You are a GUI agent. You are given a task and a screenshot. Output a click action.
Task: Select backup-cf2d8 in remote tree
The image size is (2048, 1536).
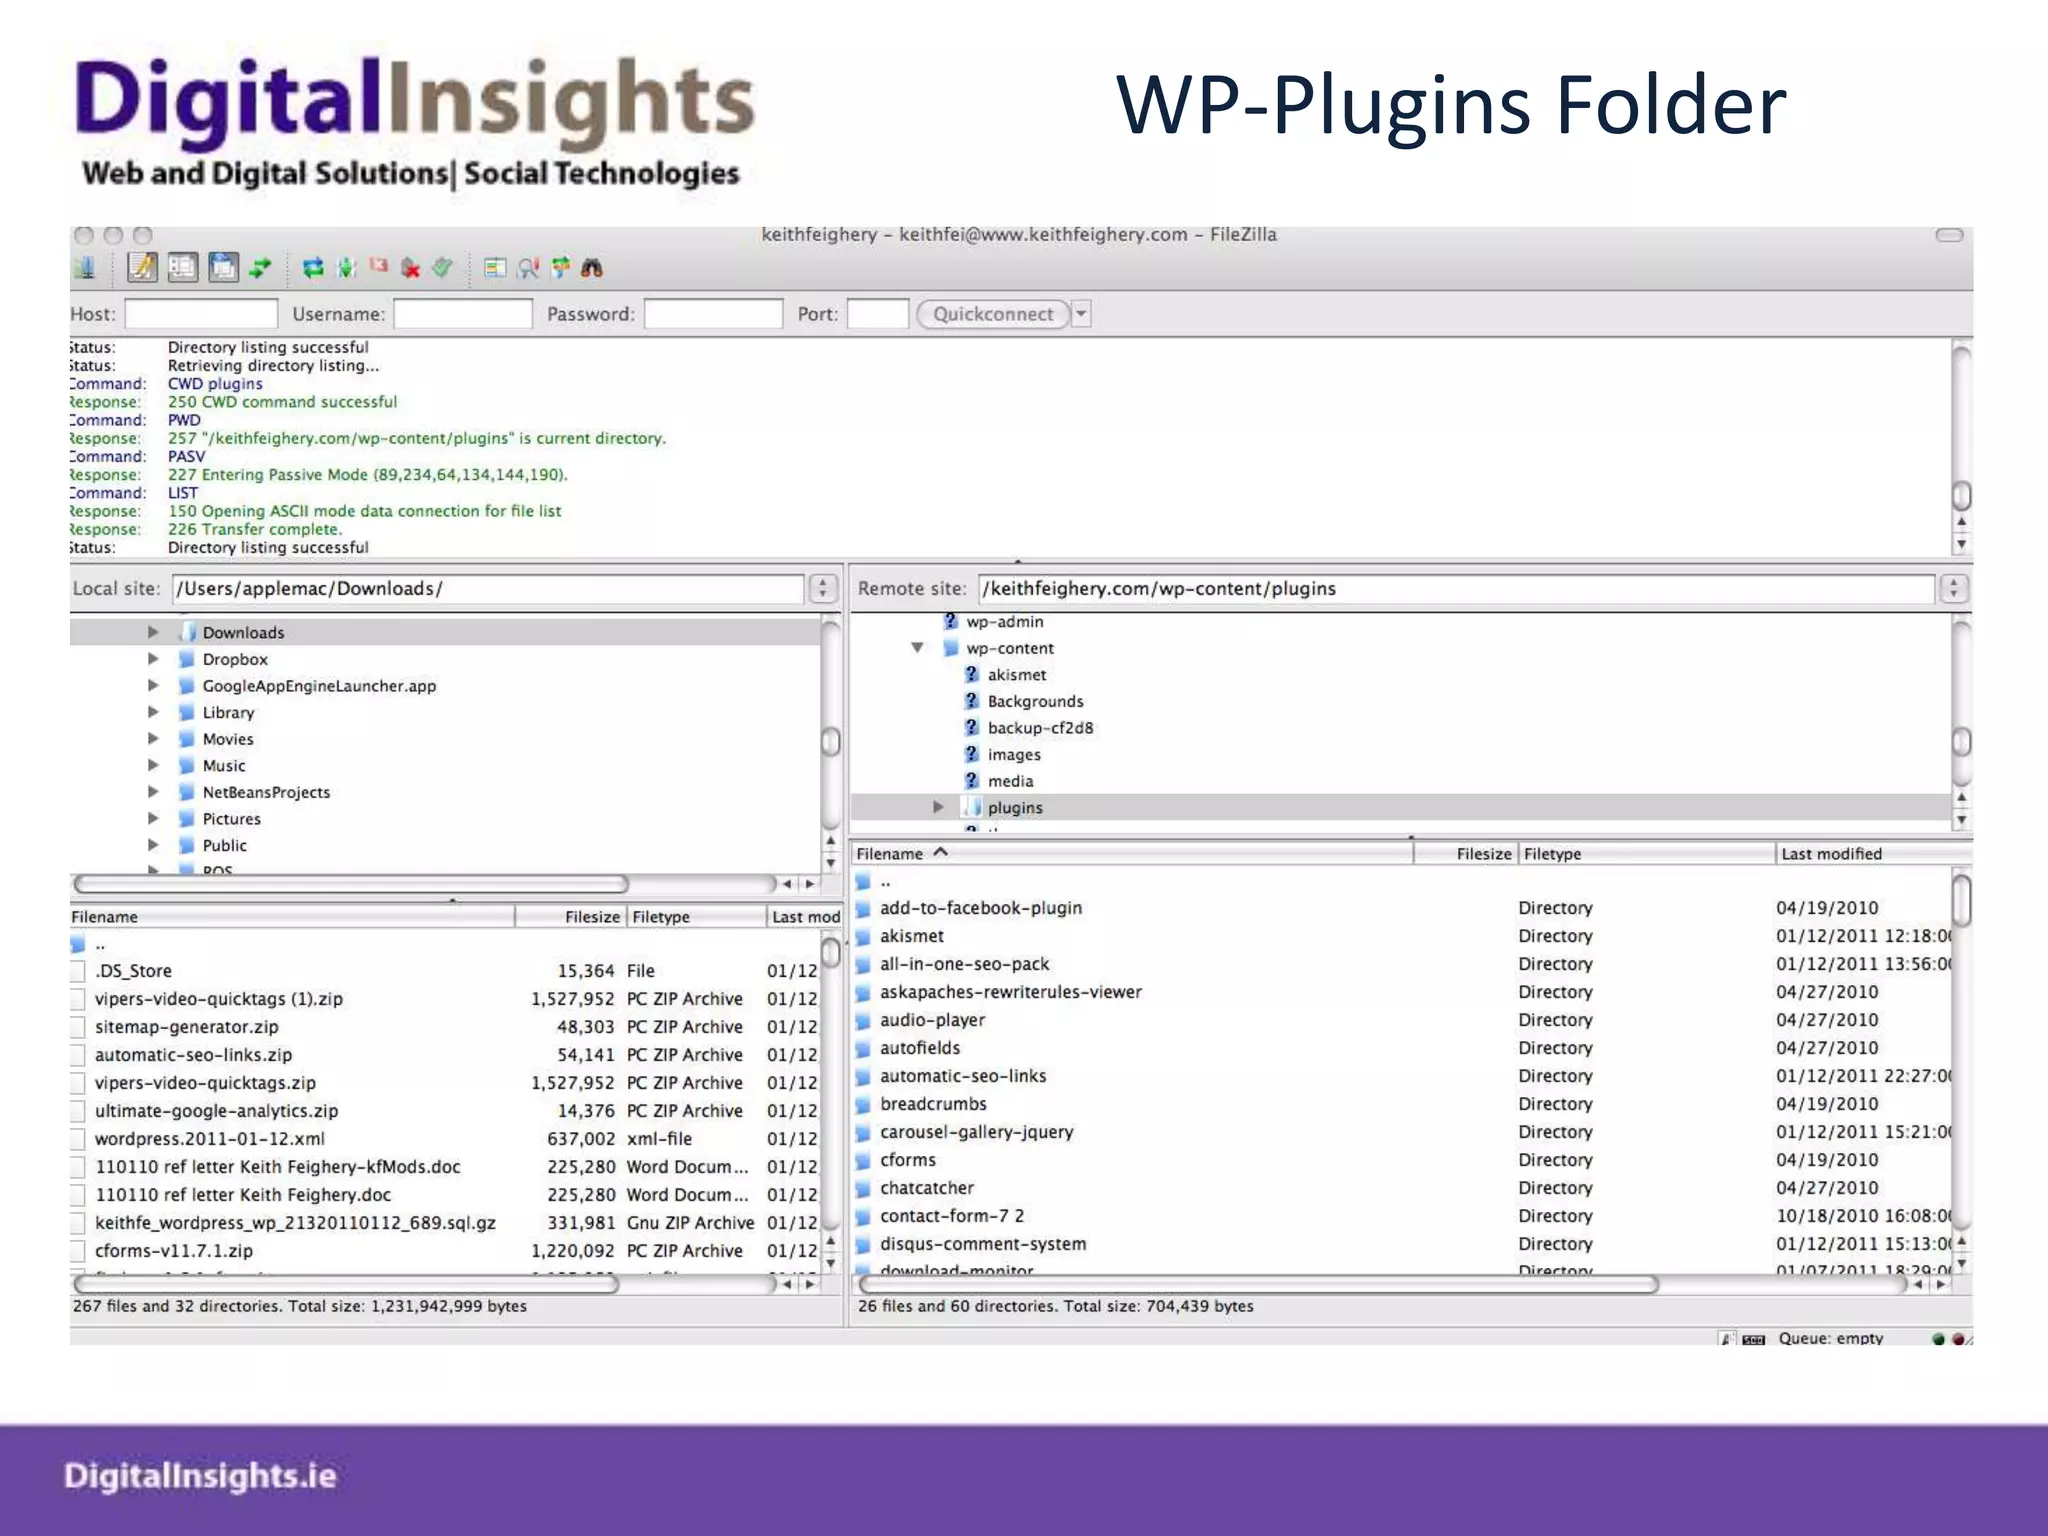click(1040, 728)
